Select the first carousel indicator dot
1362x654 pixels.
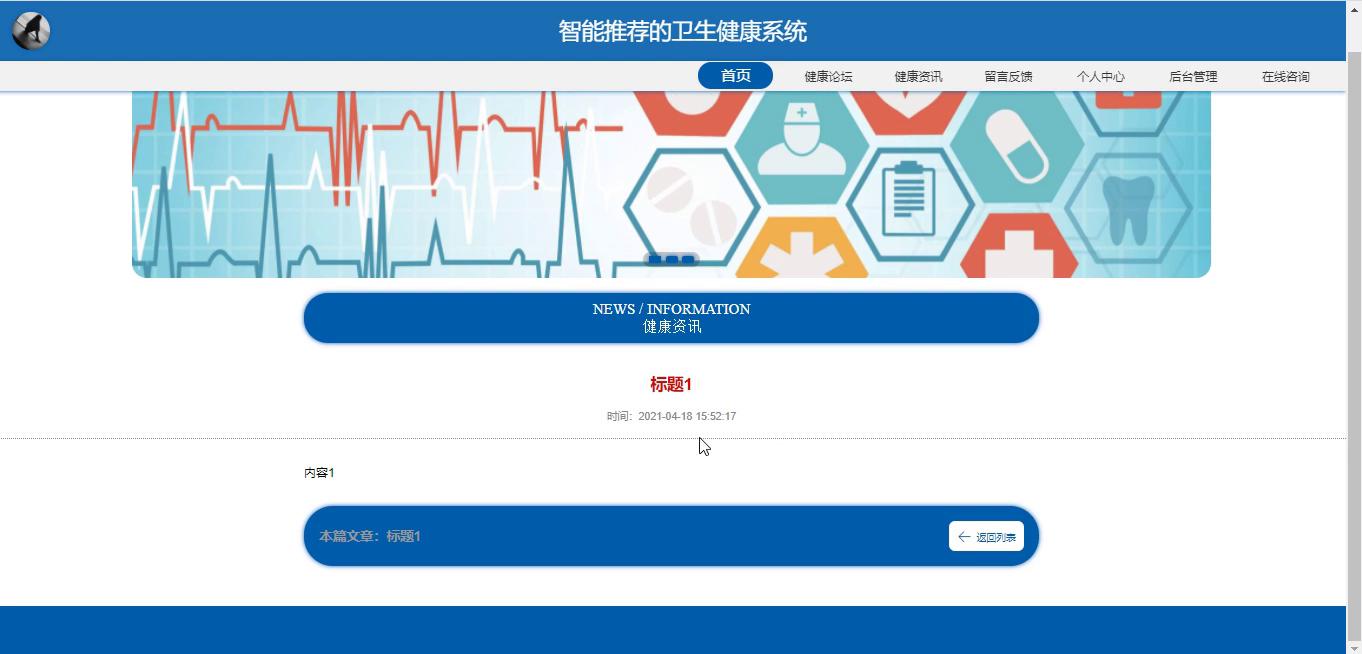(655, 260)
